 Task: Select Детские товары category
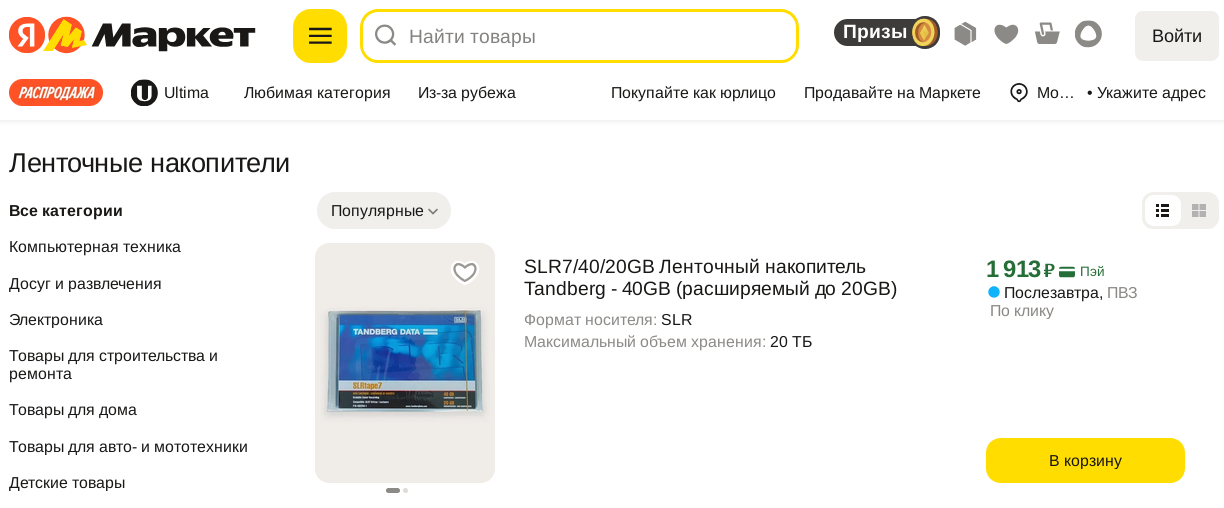(67, 483)
